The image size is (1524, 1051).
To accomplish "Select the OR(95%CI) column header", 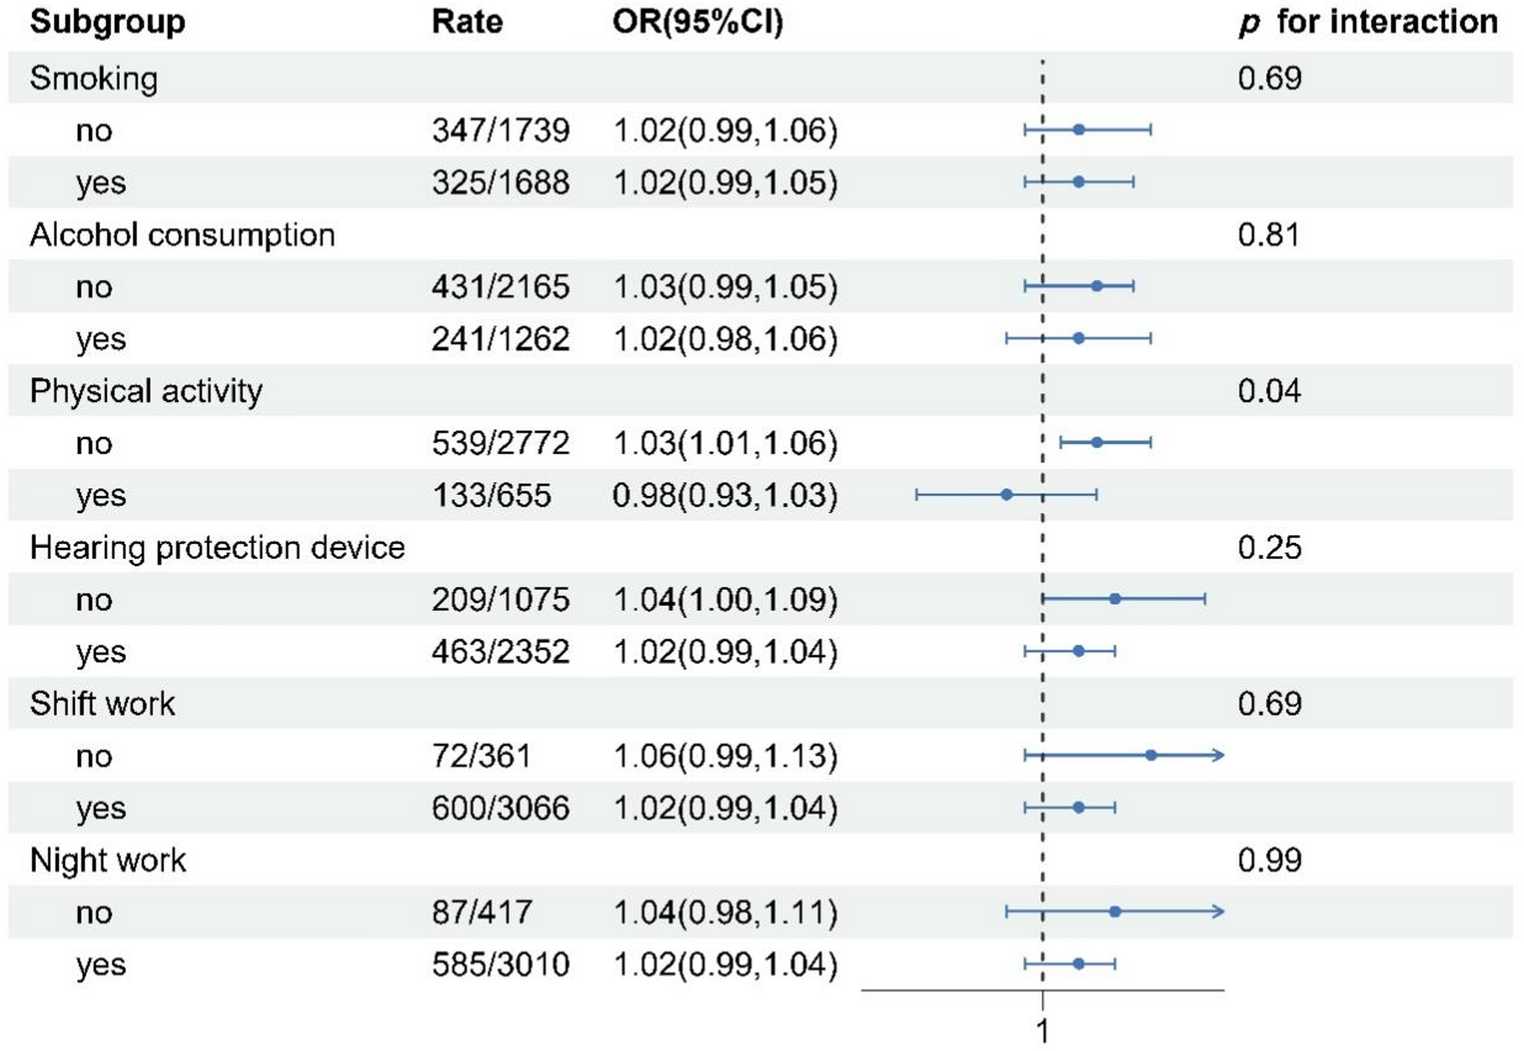I will coord(698,22).
